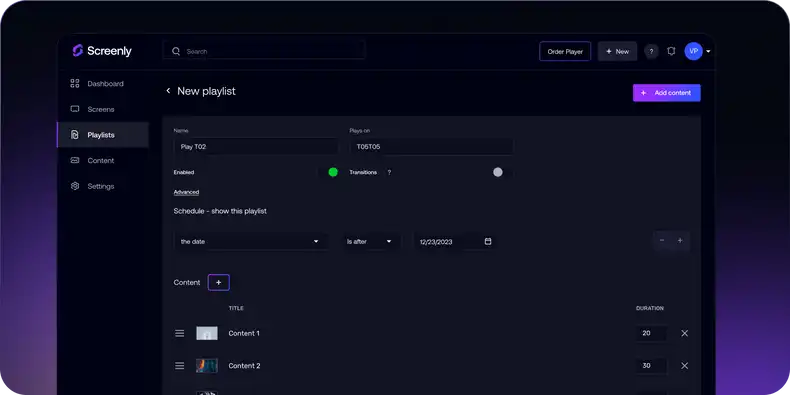Open the 'is after' condition dropdown
Image resolution: width=790 pixels, height=395 pixels.
pyautogui.click(x=370, y=241)
